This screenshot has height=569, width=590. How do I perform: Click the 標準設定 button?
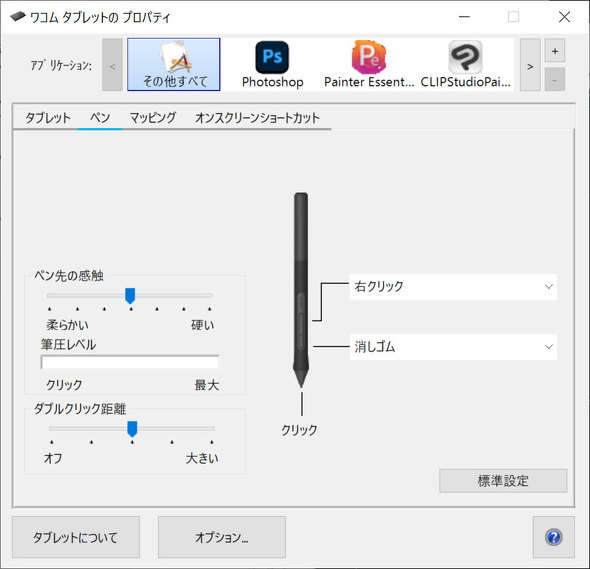[x=503, y=481]
